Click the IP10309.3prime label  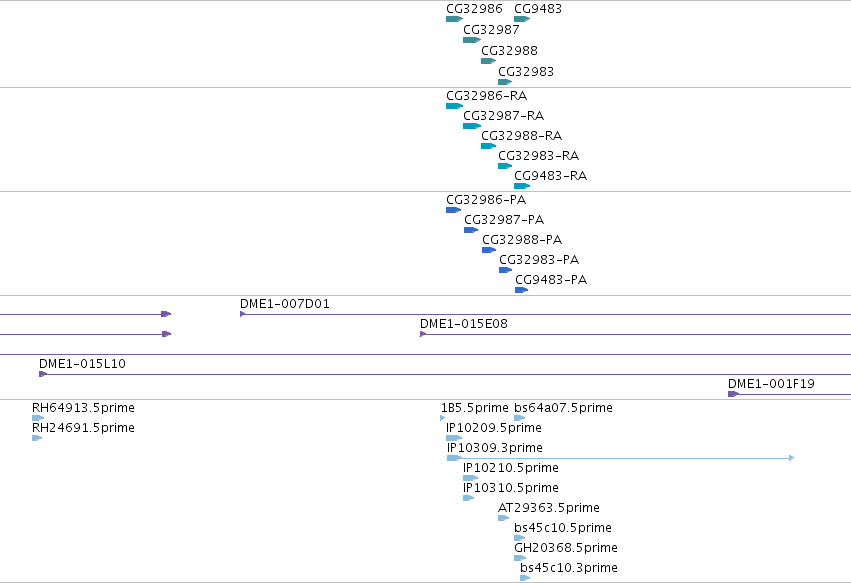point(494,448)
